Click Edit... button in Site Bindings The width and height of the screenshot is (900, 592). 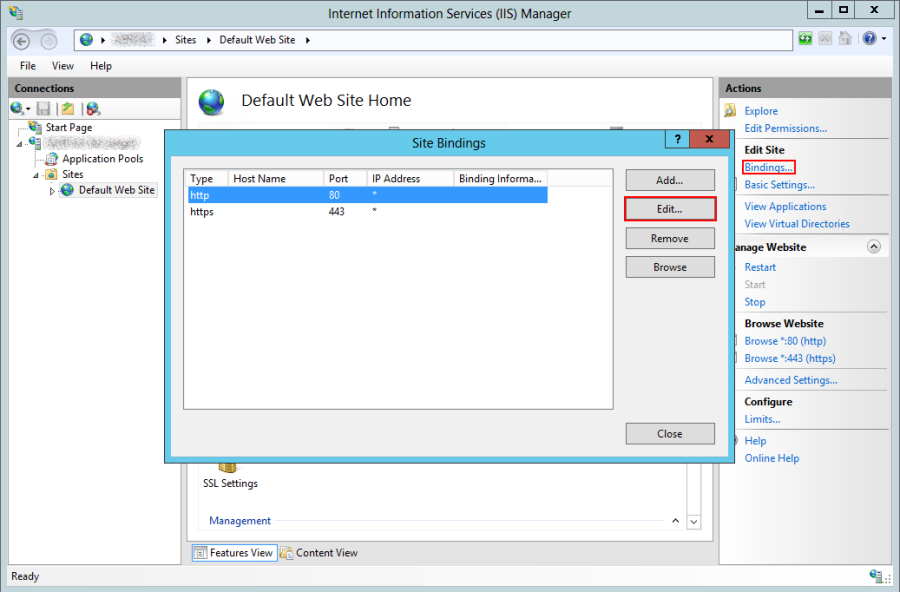[x=670, y=209]
